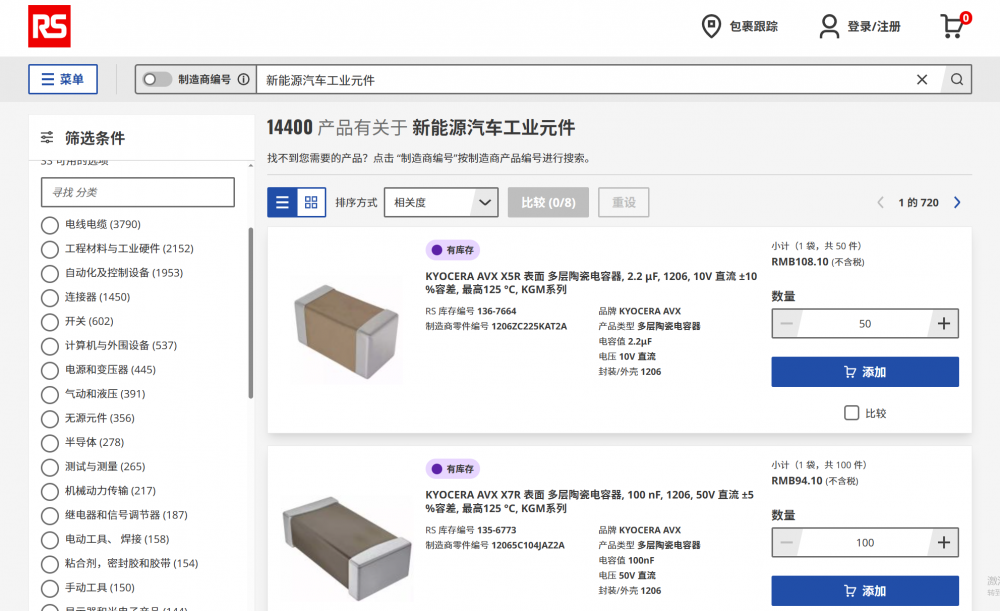This screenshot has height=611, width=1000.
Task: Select the 半导体 (278) category
Action: 50,443
